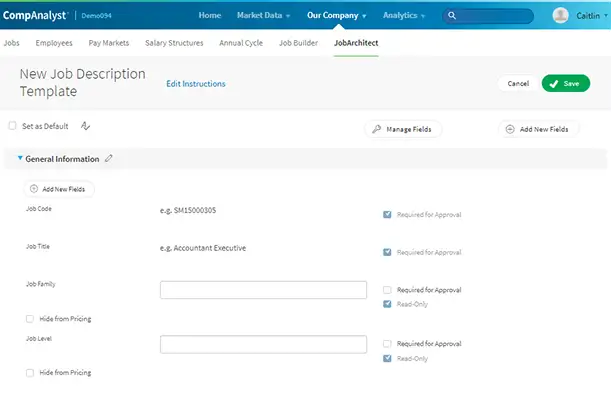Click the Job Level input field
612x397 pixels.
tap(263, 344)
